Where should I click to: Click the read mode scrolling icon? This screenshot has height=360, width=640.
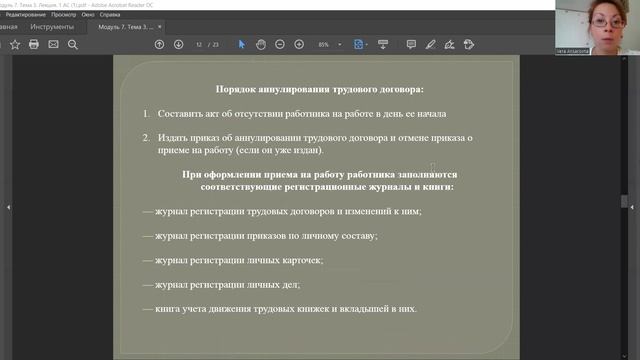[x=383, y=44]
